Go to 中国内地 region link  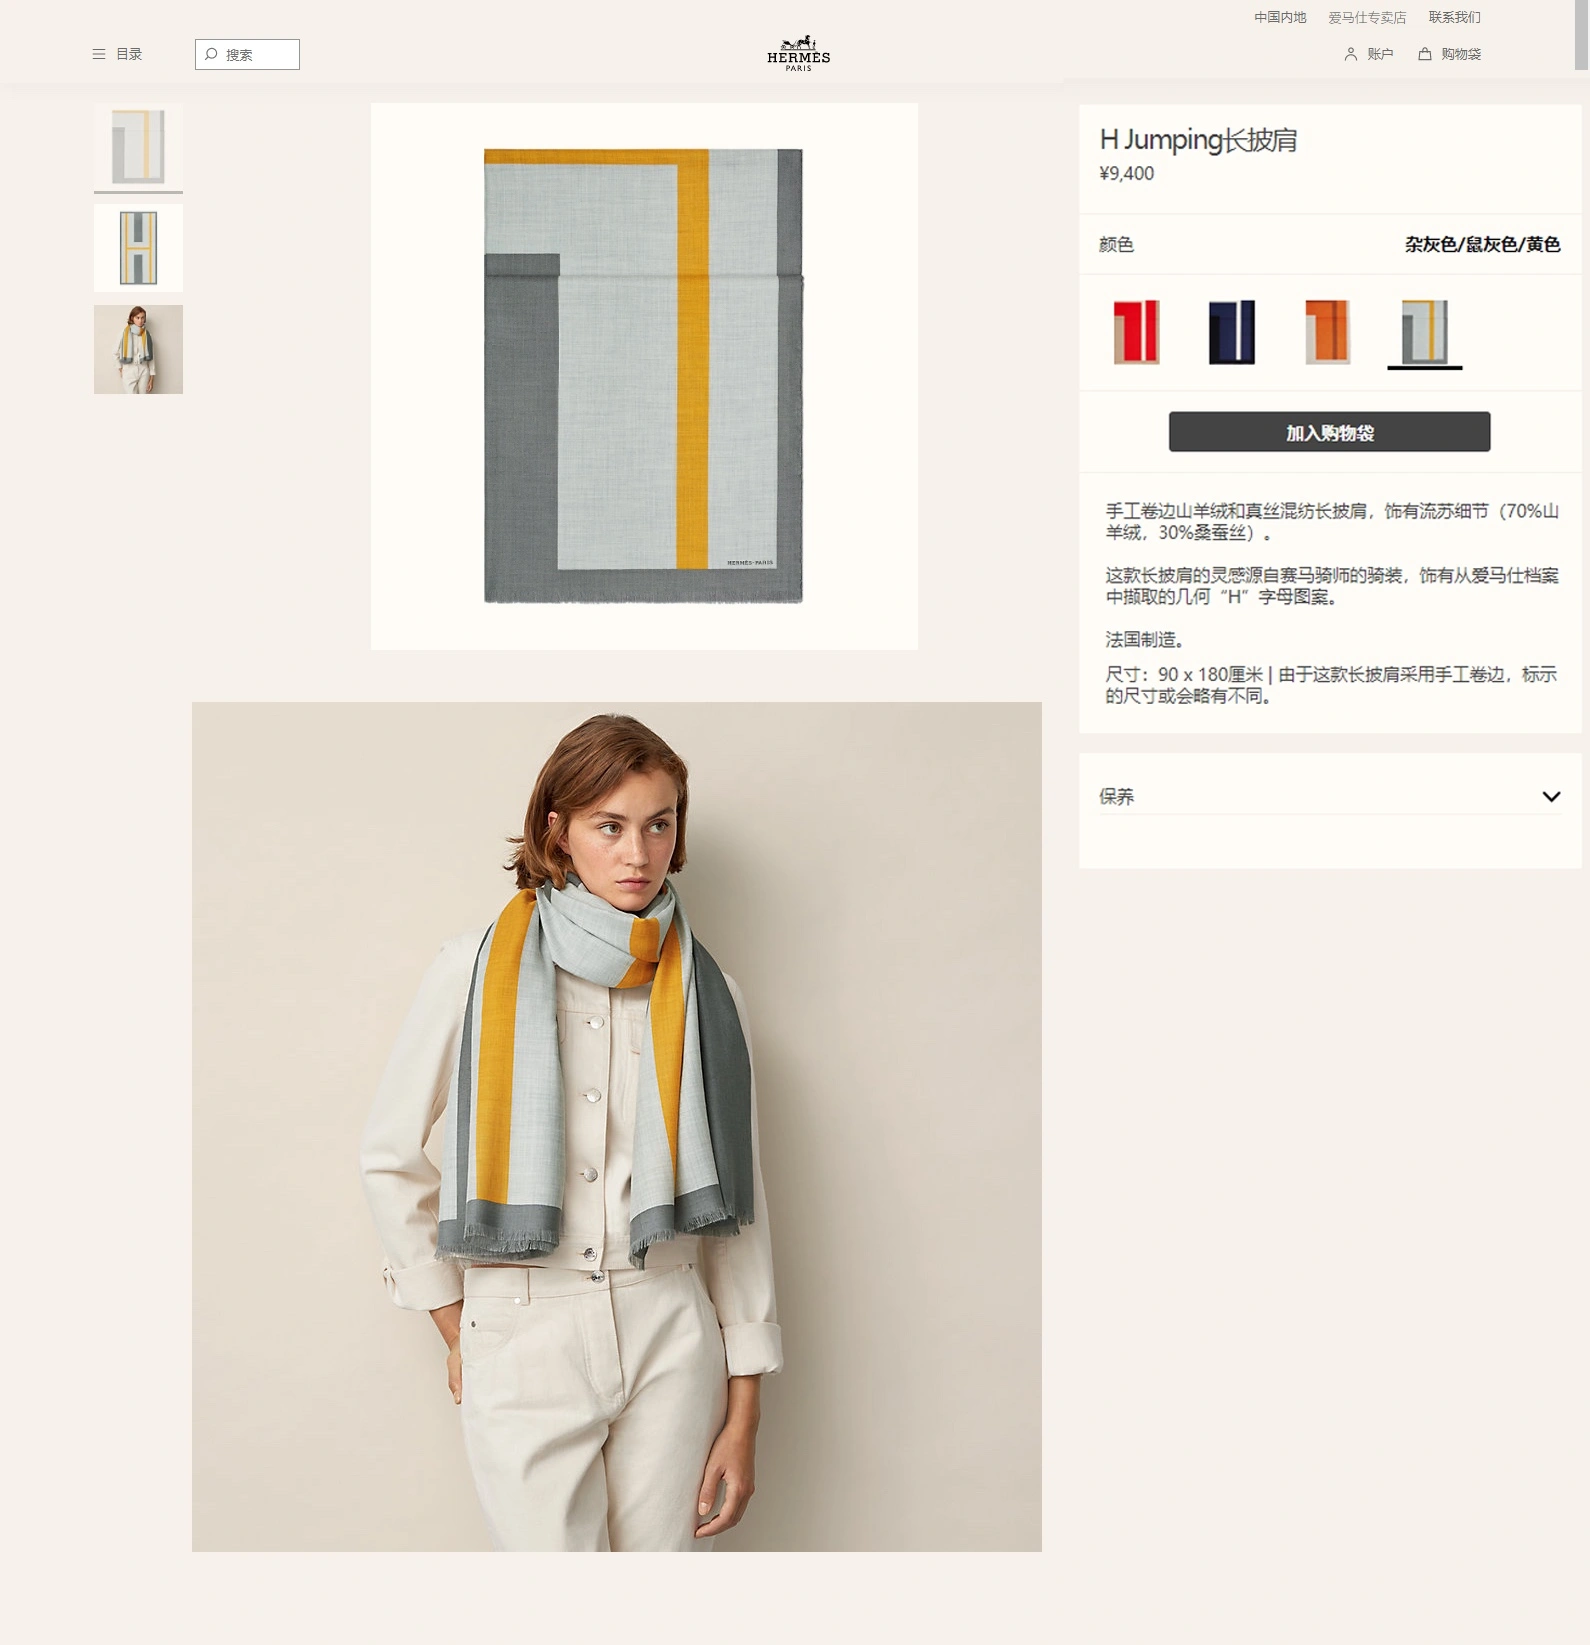[x=1280, y=17]
